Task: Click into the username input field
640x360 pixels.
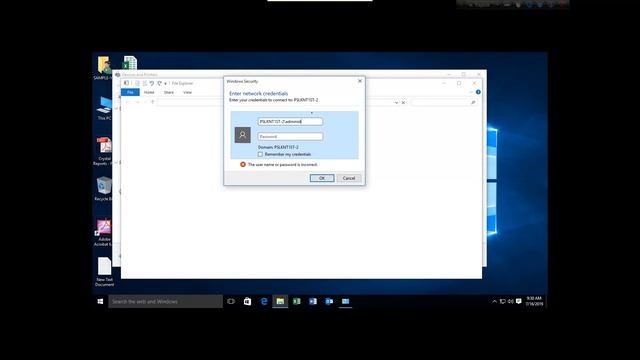Action: click(290, 122)
